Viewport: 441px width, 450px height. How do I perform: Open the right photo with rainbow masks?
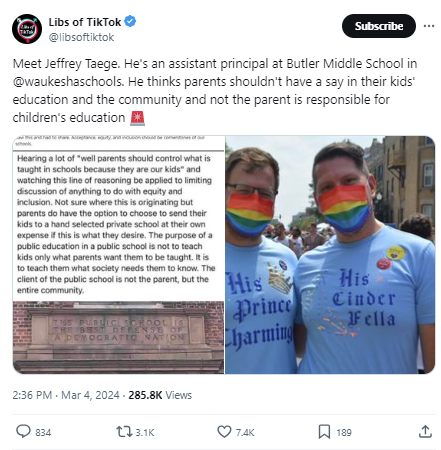click(330, 255)
